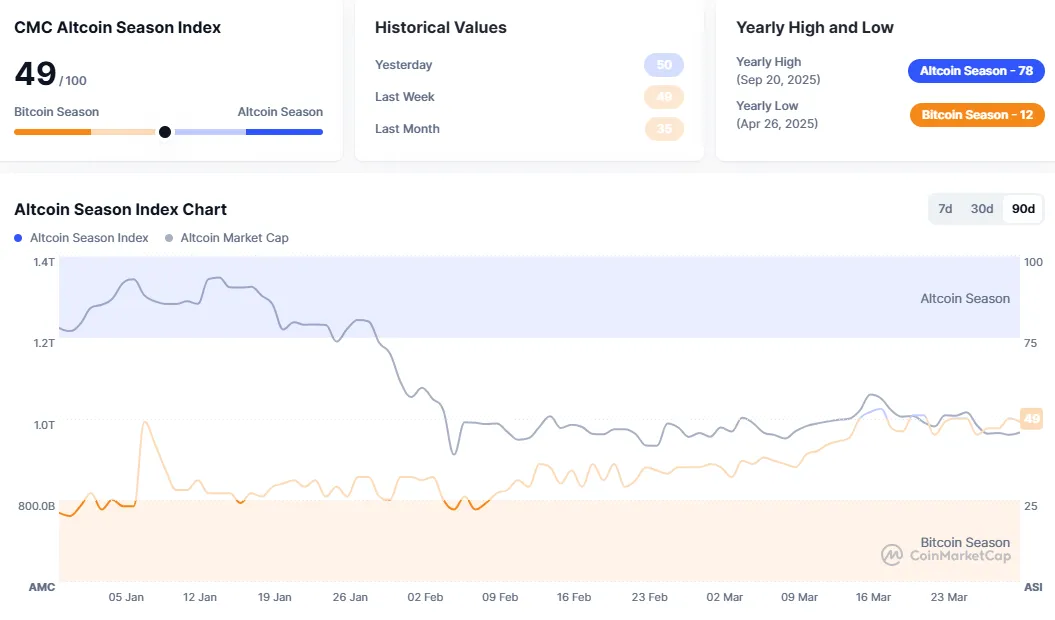
Task: Click the Altcoin Season zone label inside chart
Action: 964,298
